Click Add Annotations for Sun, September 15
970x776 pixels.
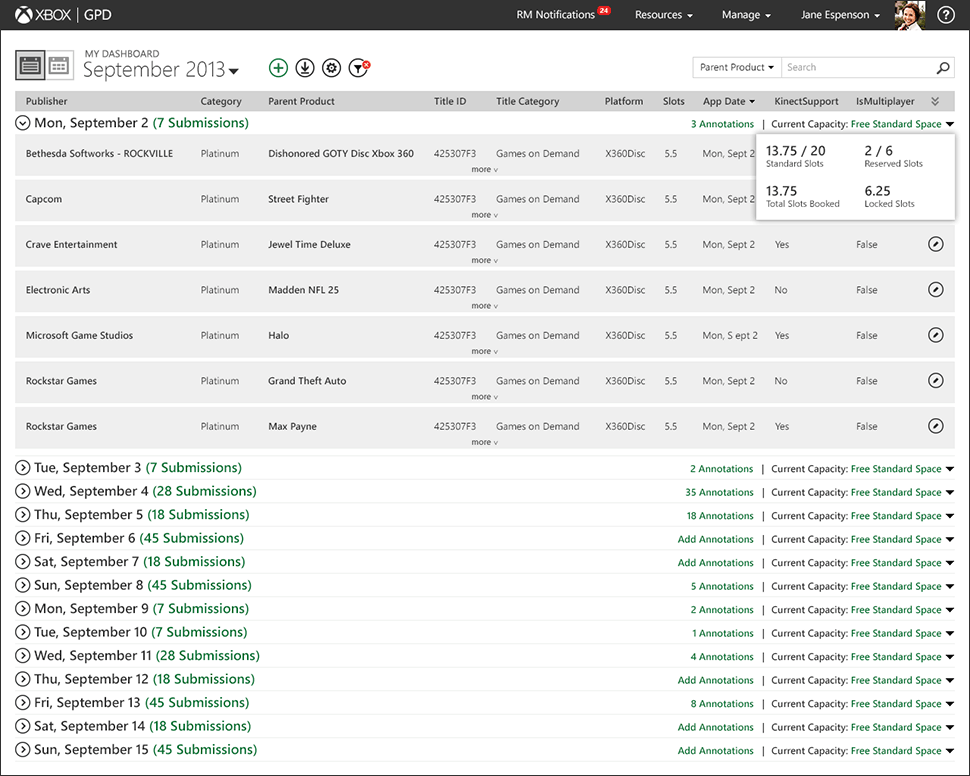point(716,751)
